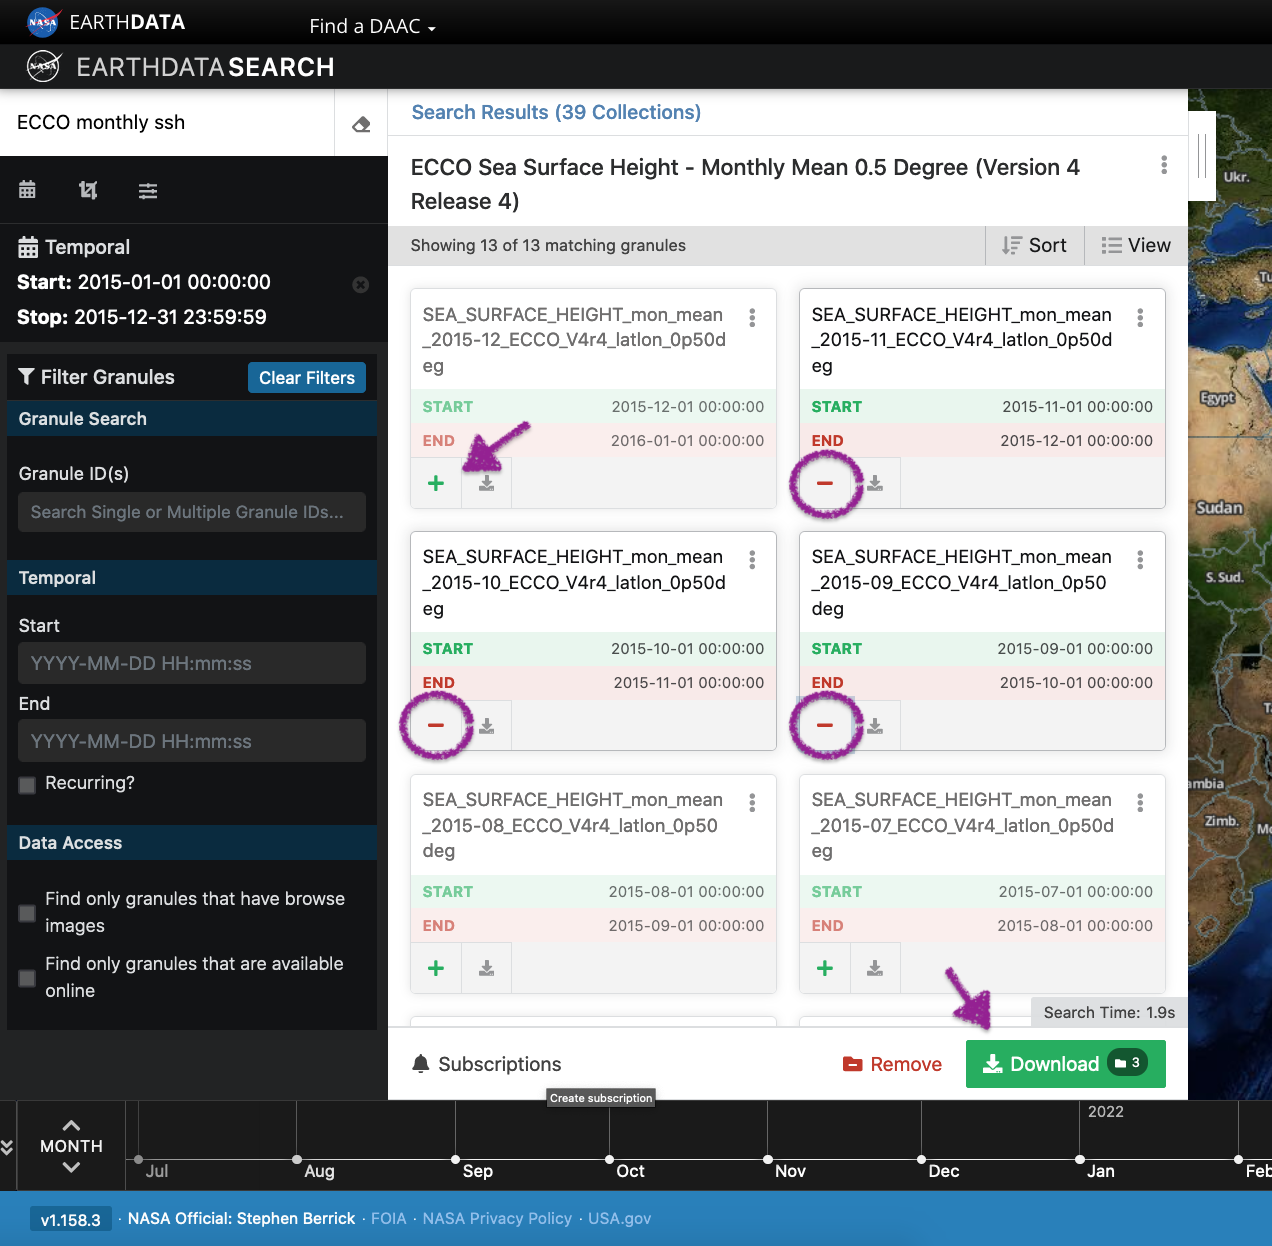Viewport: 1272px width, 1246px height.
Task: Check granules that are available online
Action: 27,978
